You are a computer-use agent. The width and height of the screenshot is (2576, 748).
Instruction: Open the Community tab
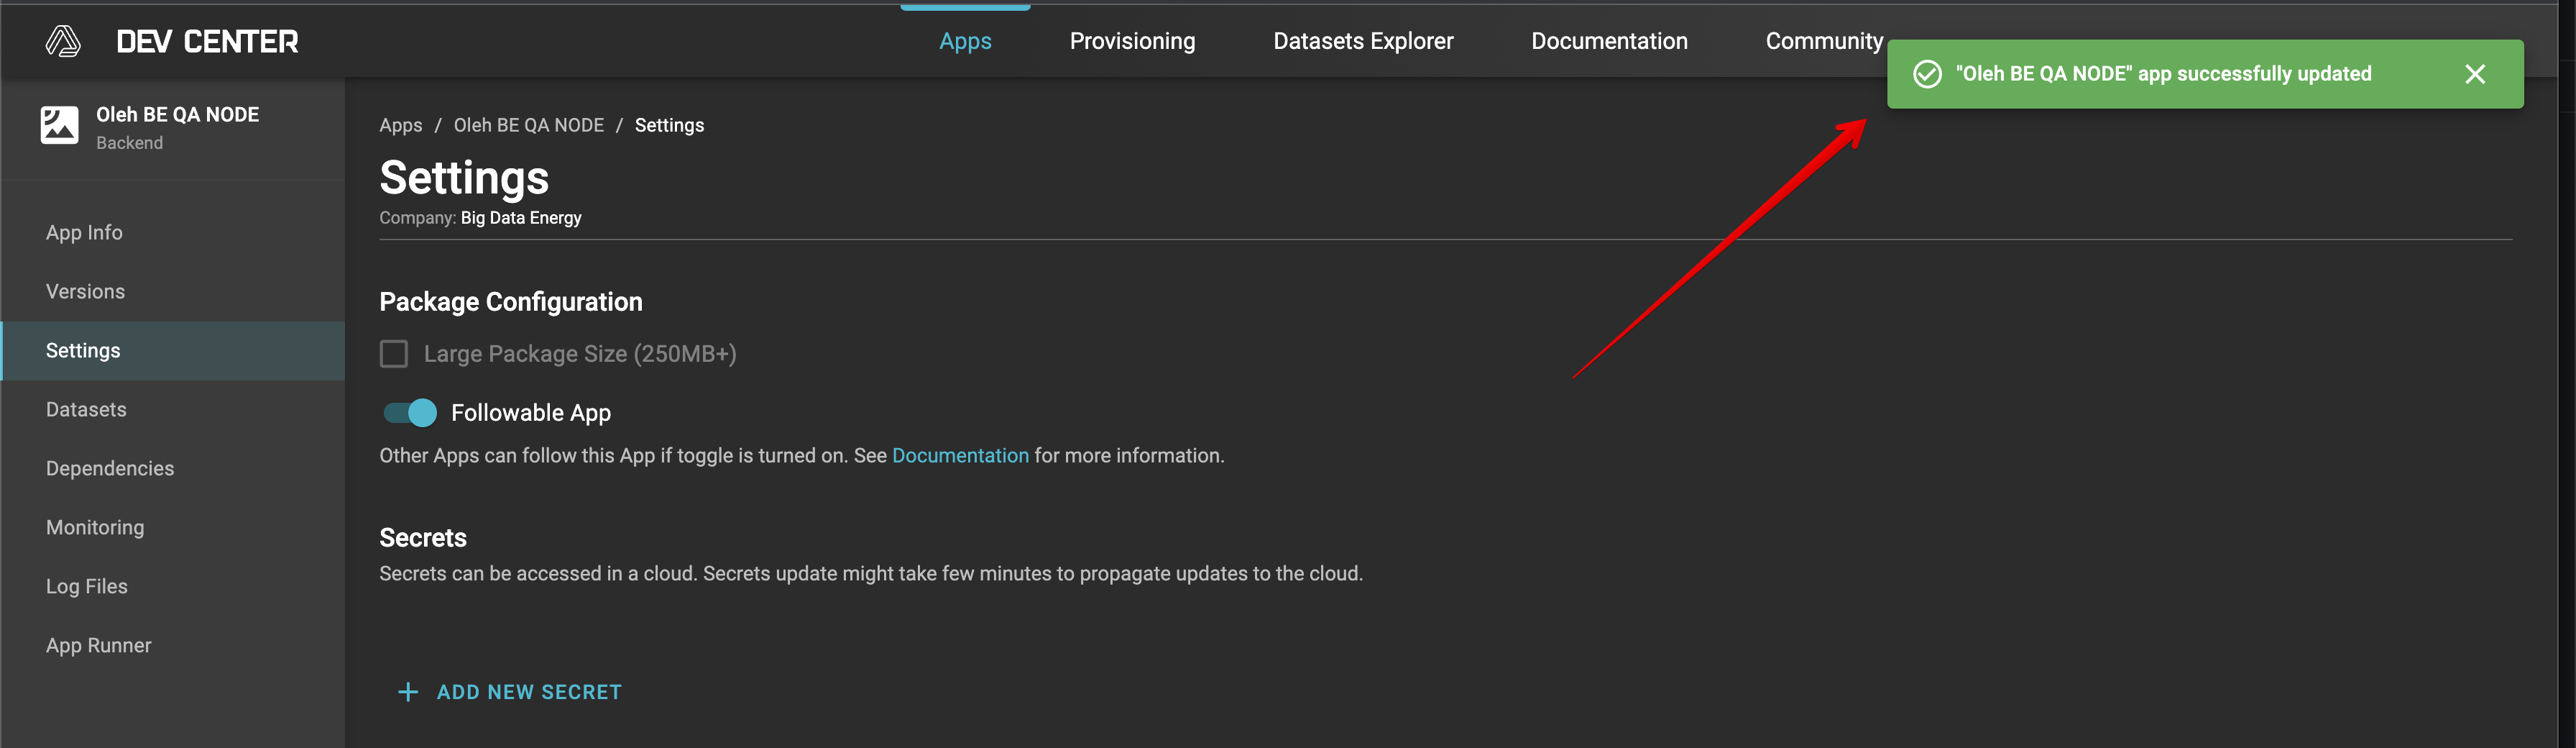pos(1824,41)
